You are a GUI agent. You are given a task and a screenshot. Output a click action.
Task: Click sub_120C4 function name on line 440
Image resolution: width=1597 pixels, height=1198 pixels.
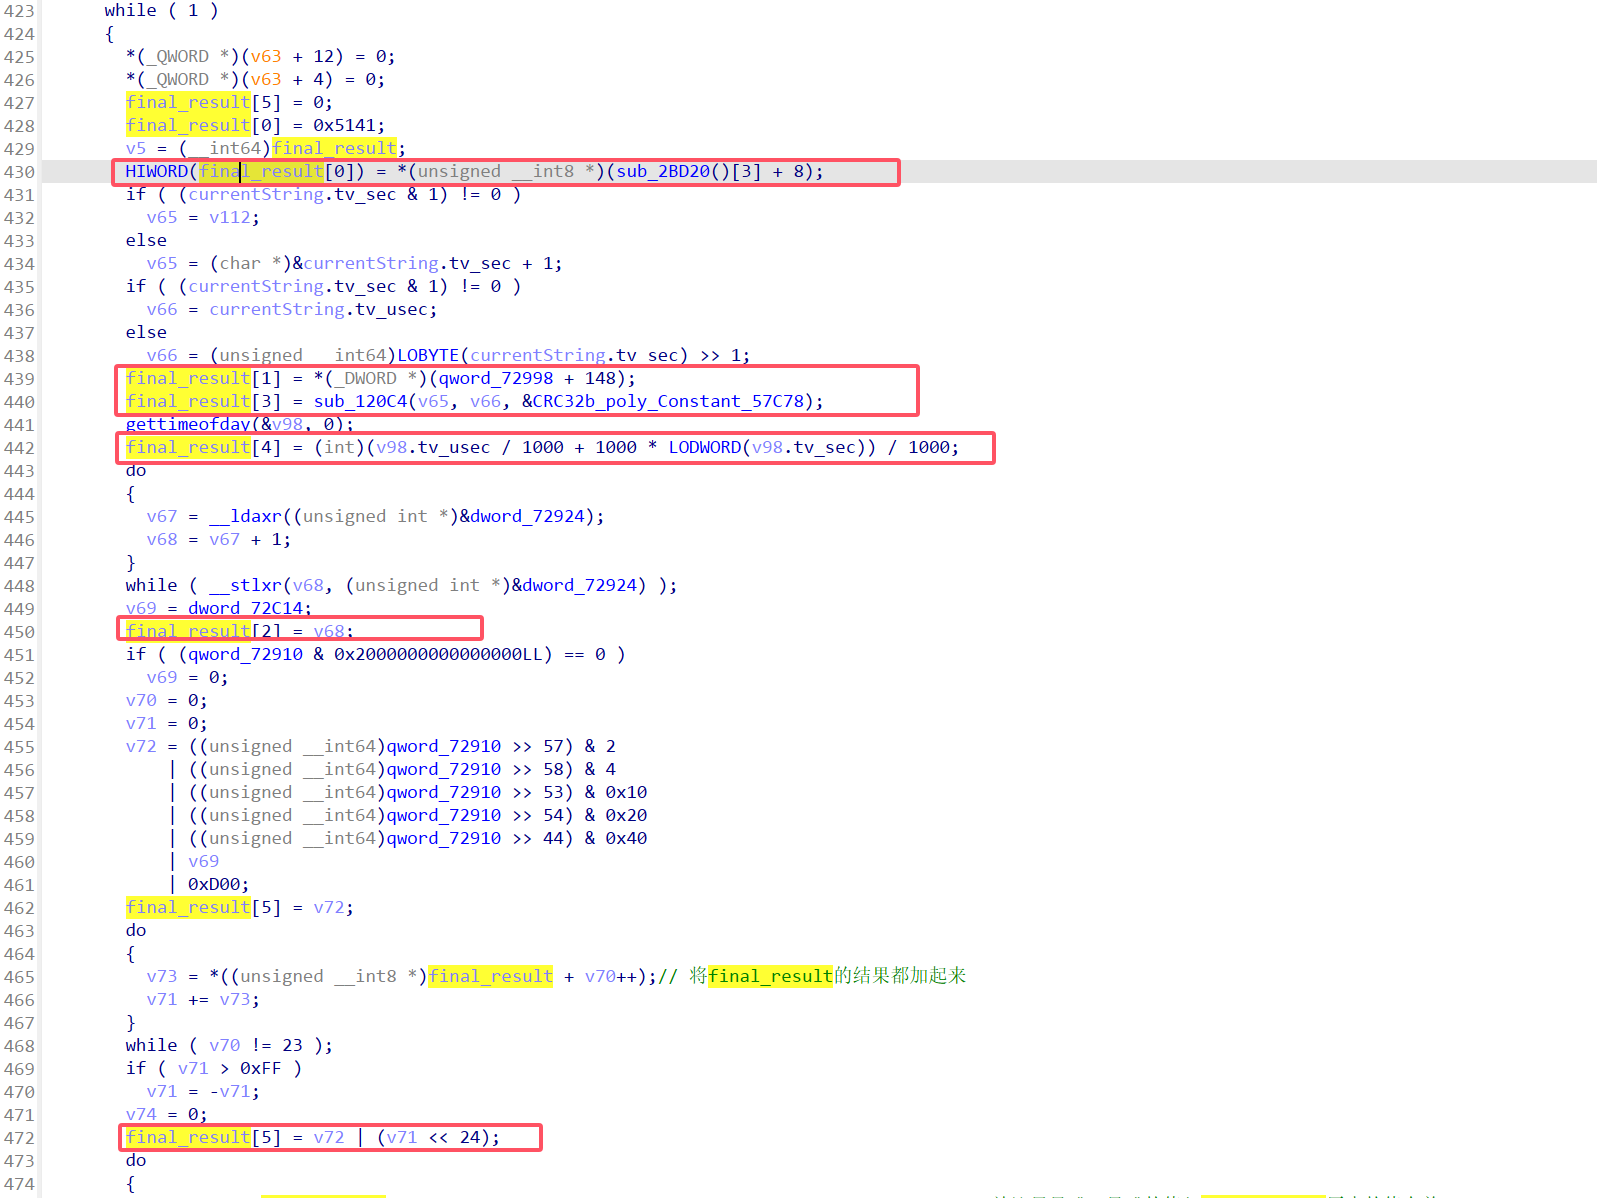tap(361, 402)
